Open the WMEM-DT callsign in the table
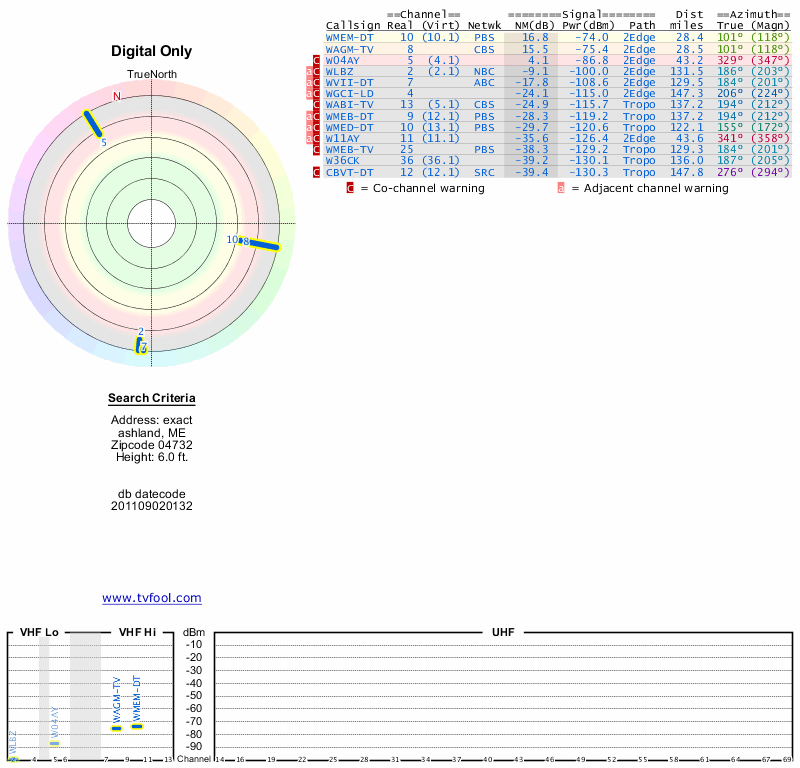 pos(350,37)
